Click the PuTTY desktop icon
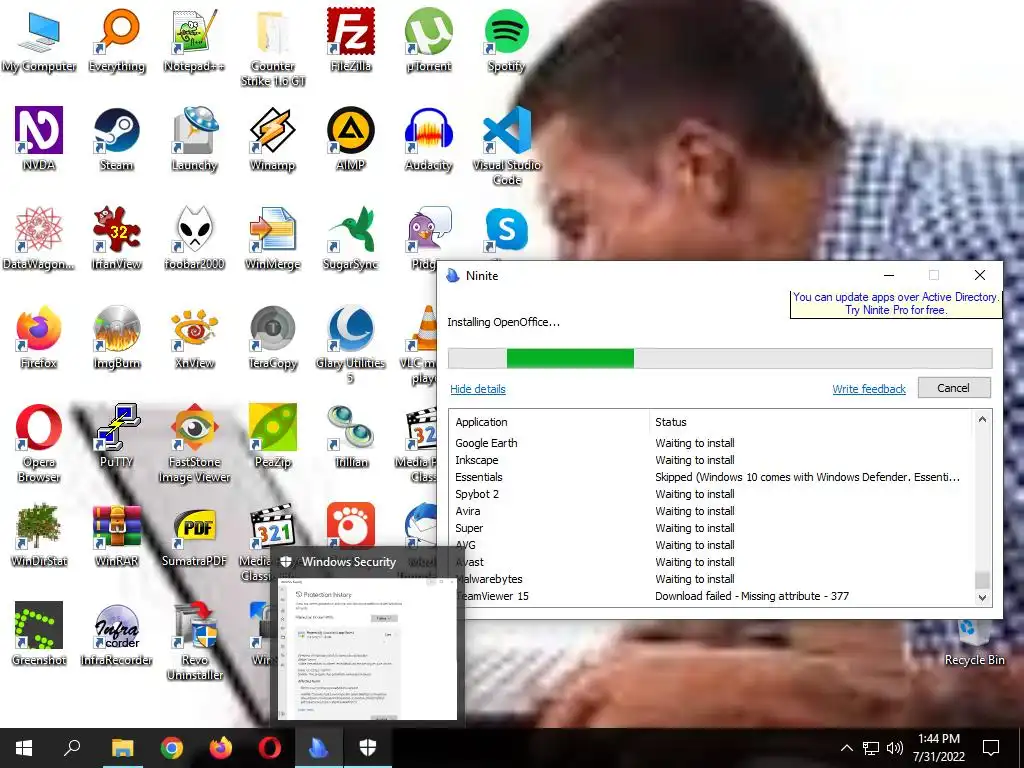Image resolution: width=1024 pixels, height=768 pixels. tap(117, 436)
